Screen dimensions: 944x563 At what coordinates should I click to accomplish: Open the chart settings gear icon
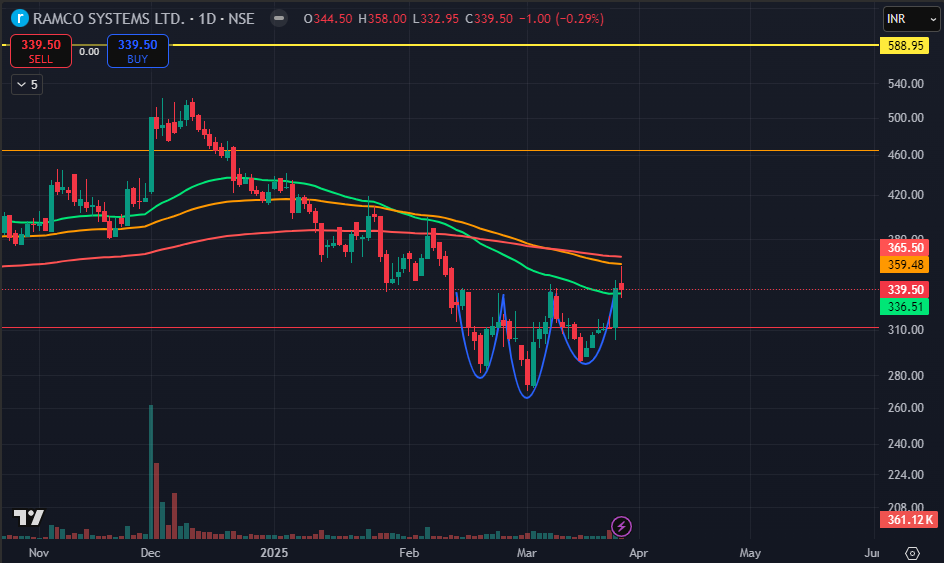coord(912,553)
